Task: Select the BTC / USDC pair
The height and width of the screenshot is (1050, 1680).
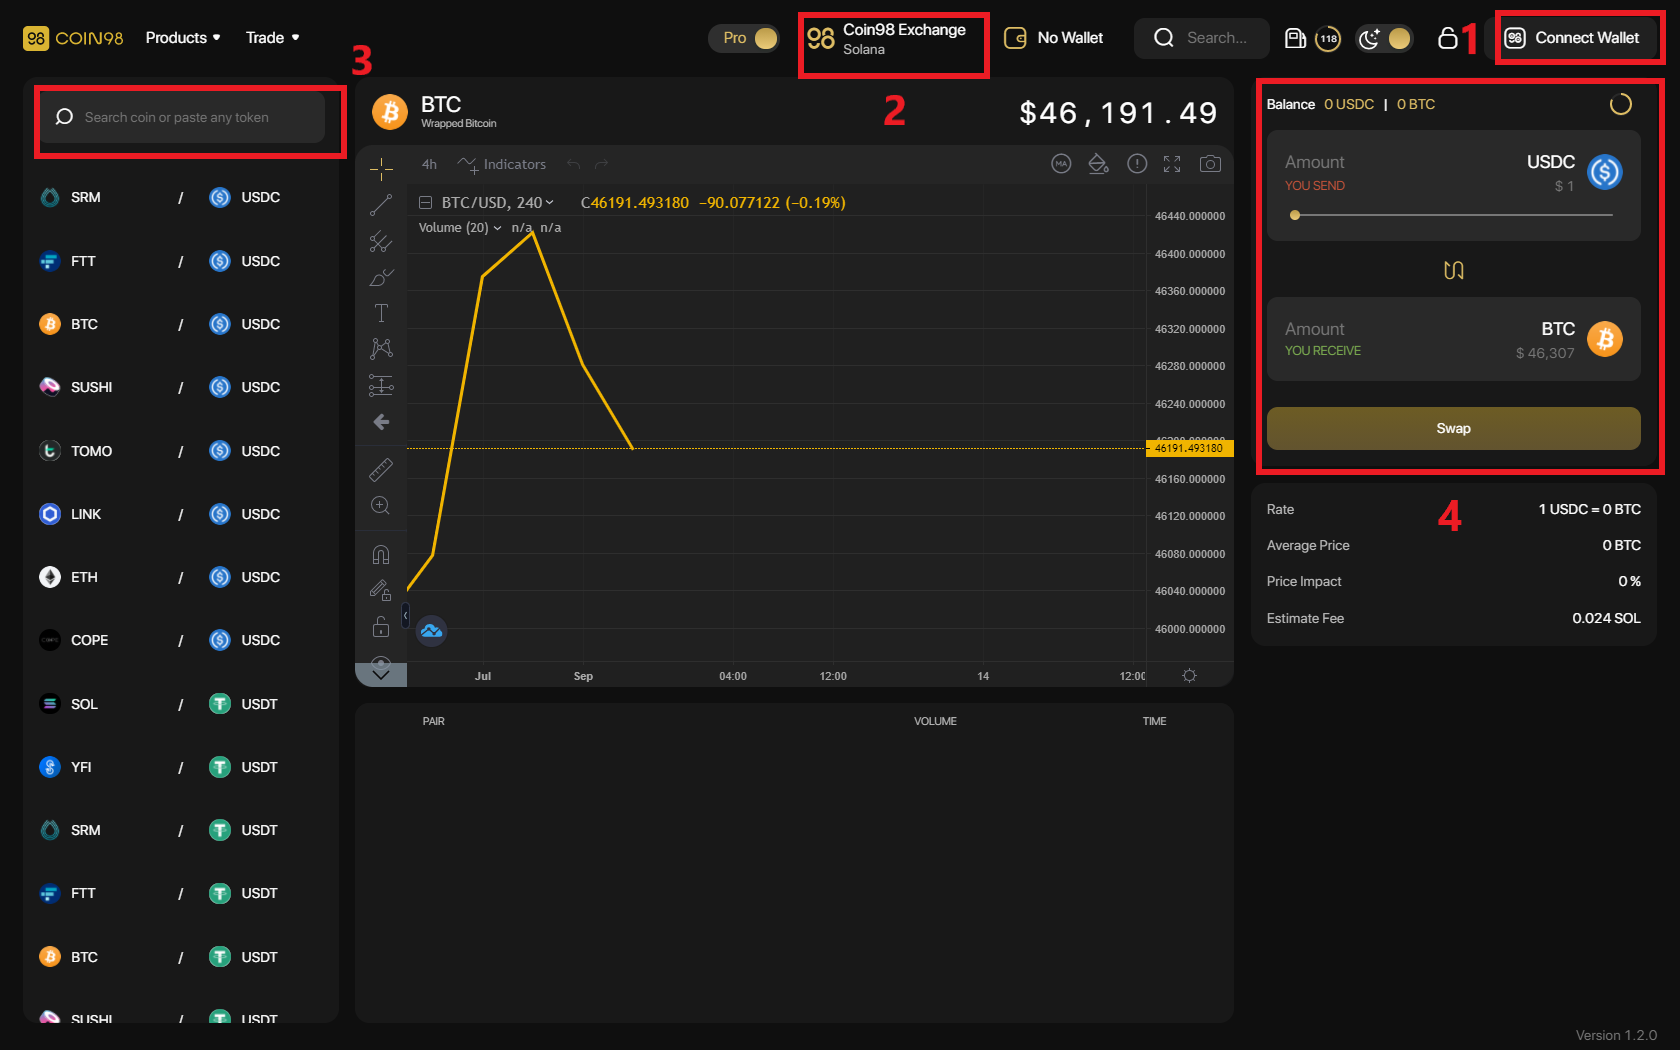Action: pos(180,324)
